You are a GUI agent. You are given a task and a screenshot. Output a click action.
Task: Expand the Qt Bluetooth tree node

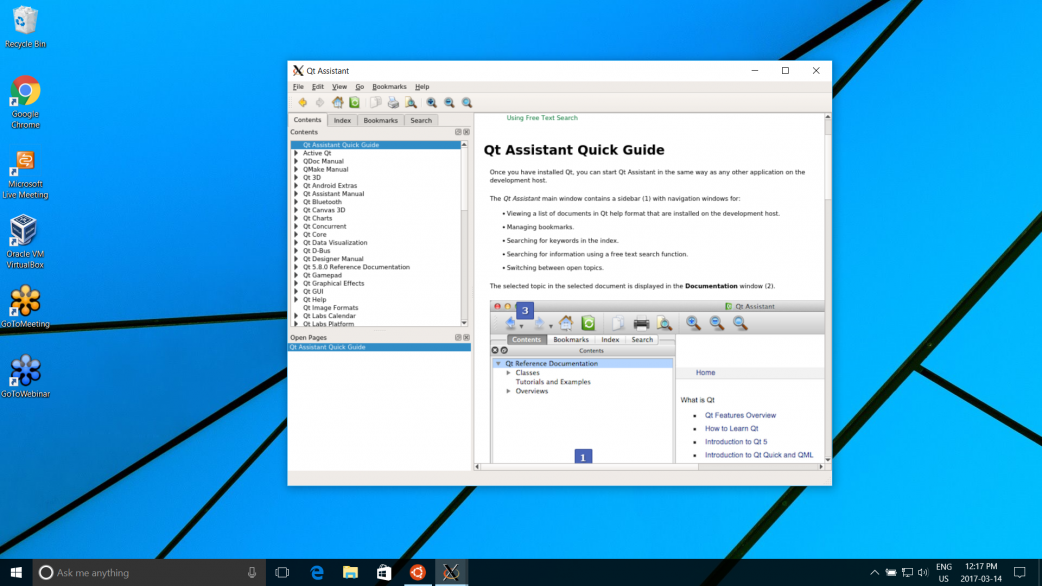(296, 202)
